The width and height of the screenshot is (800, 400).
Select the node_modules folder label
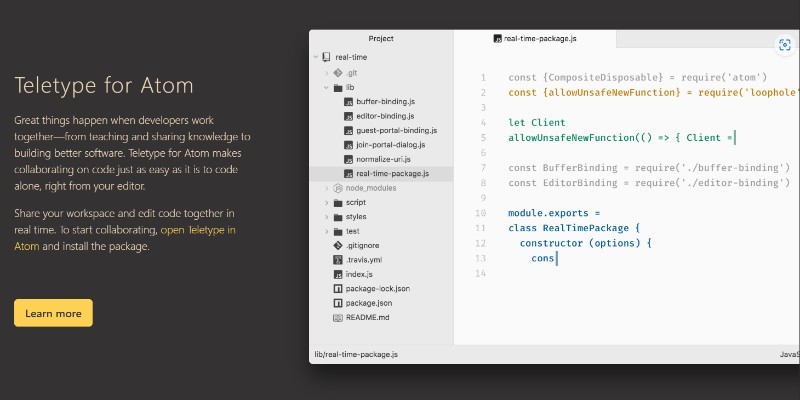click(371, 188)
